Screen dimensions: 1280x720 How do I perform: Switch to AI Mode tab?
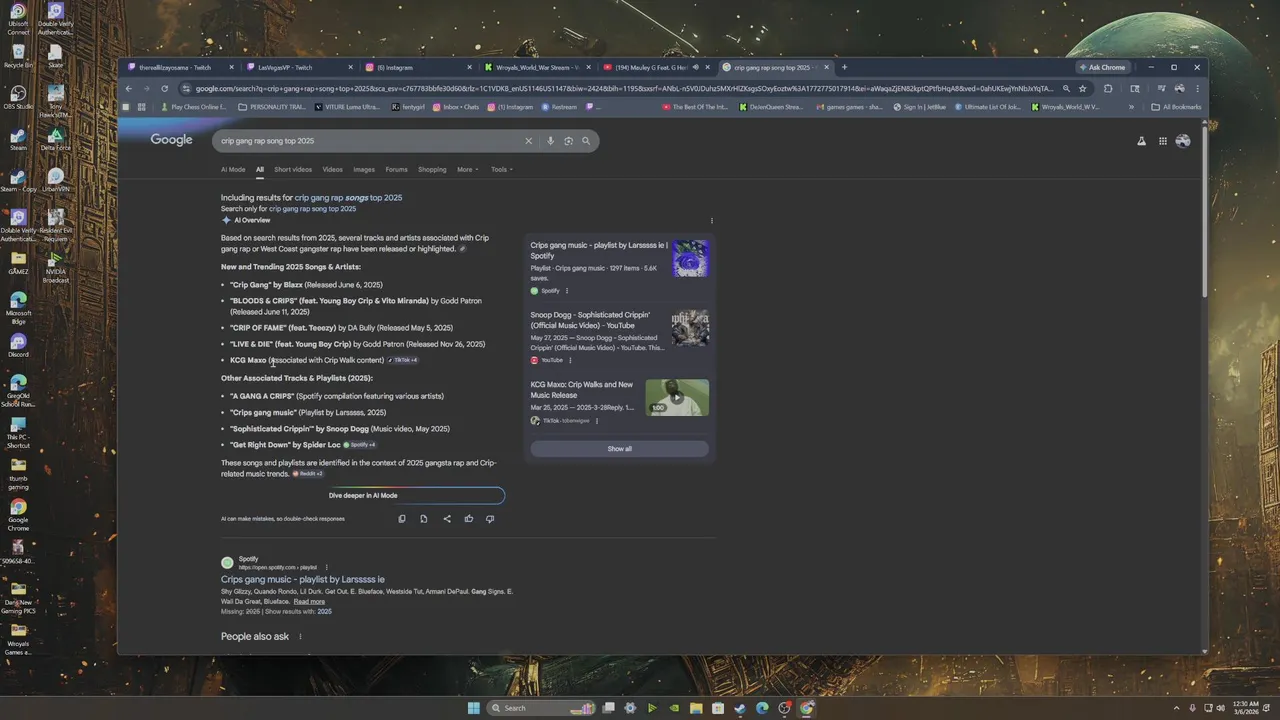[x=233, y=169]
